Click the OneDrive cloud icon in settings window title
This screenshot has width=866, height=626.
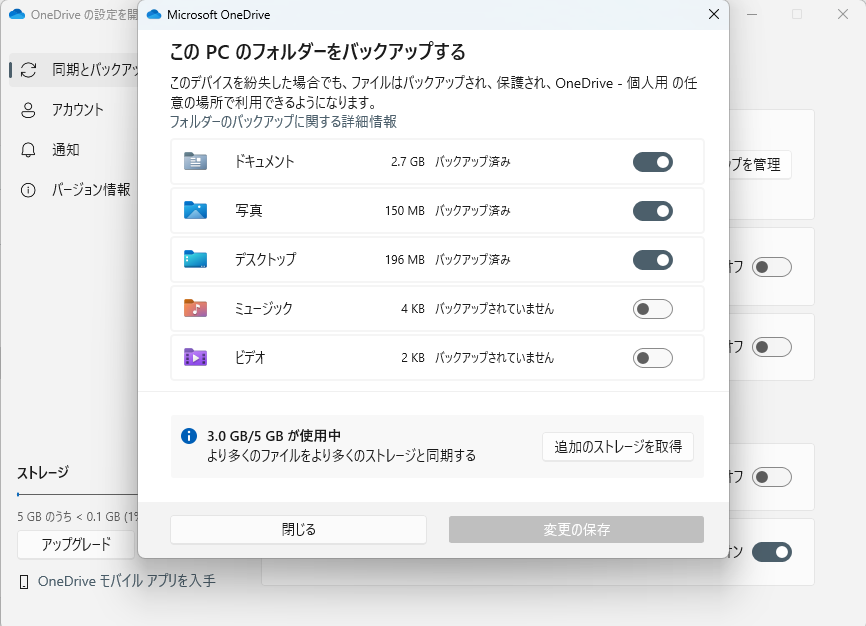tap(17, 14)
